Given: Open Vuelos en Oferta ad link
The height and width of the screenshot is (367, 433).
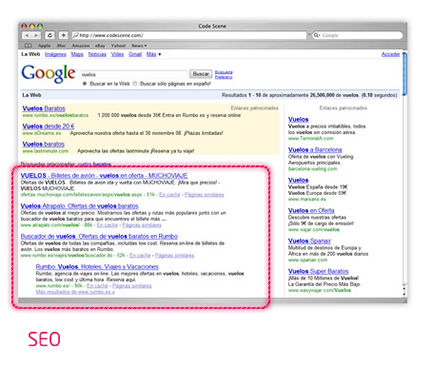Looking at the screenshot, I should click(x=311, y=210).
